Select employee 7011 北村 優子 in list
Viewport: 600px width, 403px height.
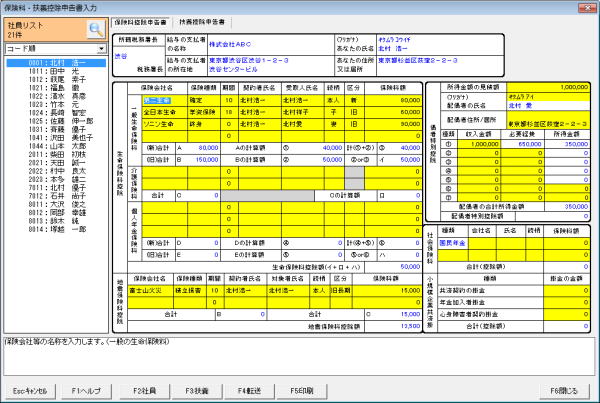pyautogui.click(x=56, y=188)
